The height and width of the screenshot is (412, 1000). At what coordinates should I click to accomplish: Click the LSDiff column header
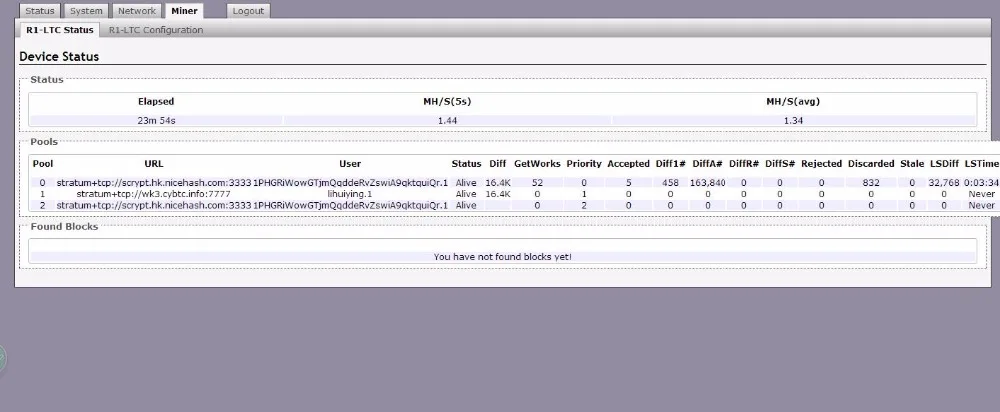click(944, 164)
